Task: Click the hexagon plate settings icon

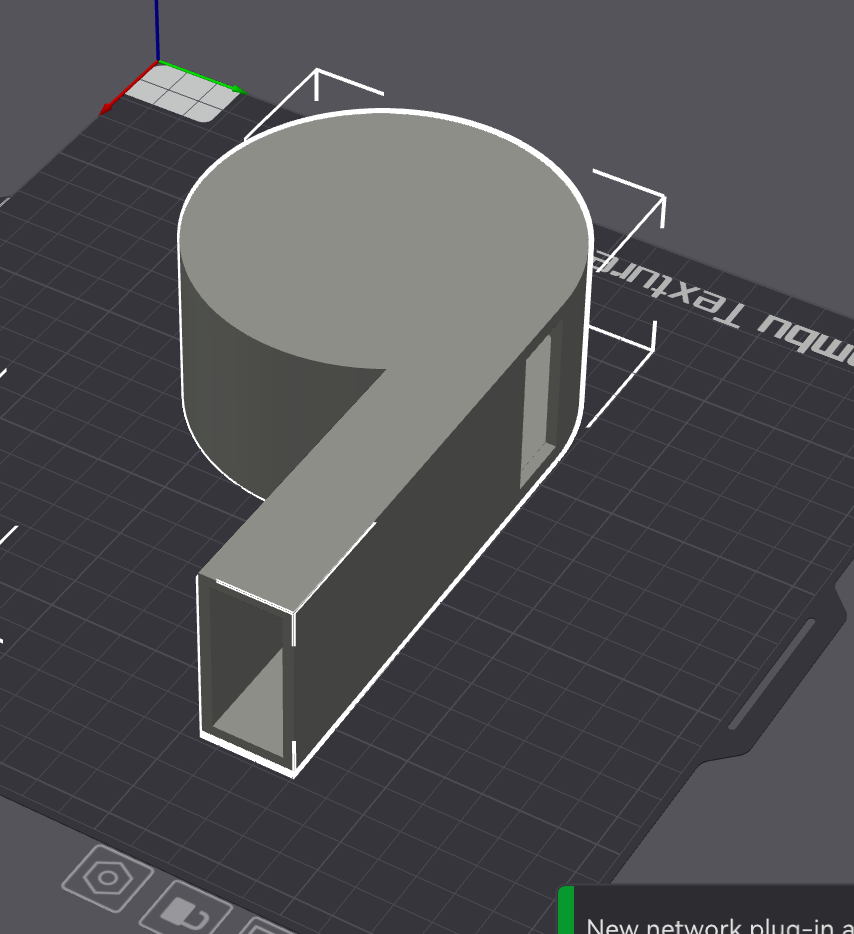Action: pos(106,878)
